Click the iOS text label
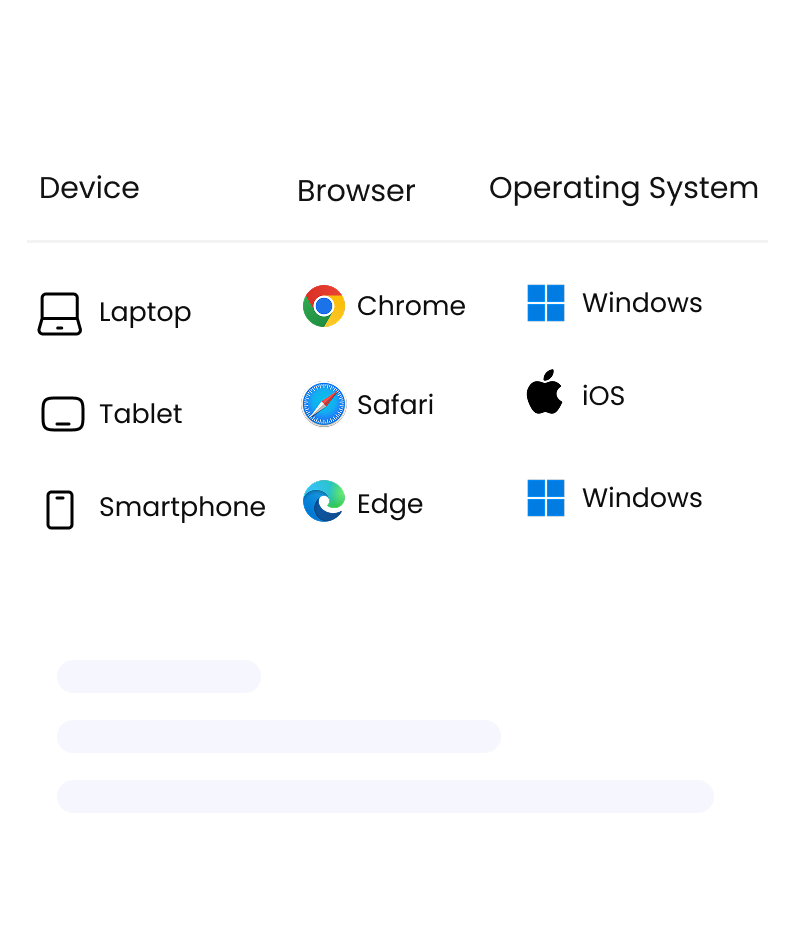792x927 pixels. pos(603,396)
